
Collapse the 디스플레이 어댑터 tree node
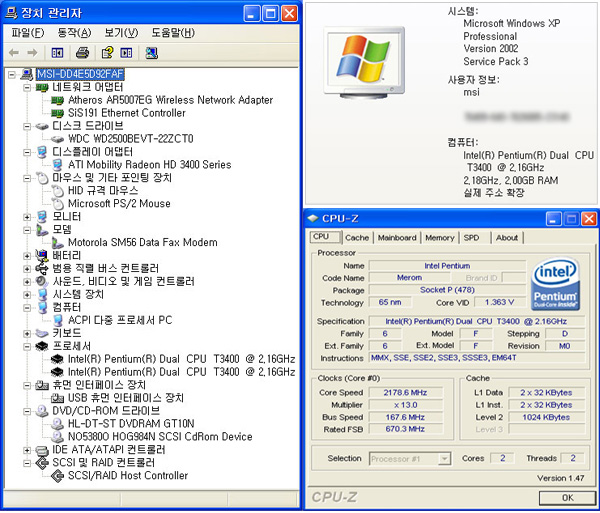(27, 152)
